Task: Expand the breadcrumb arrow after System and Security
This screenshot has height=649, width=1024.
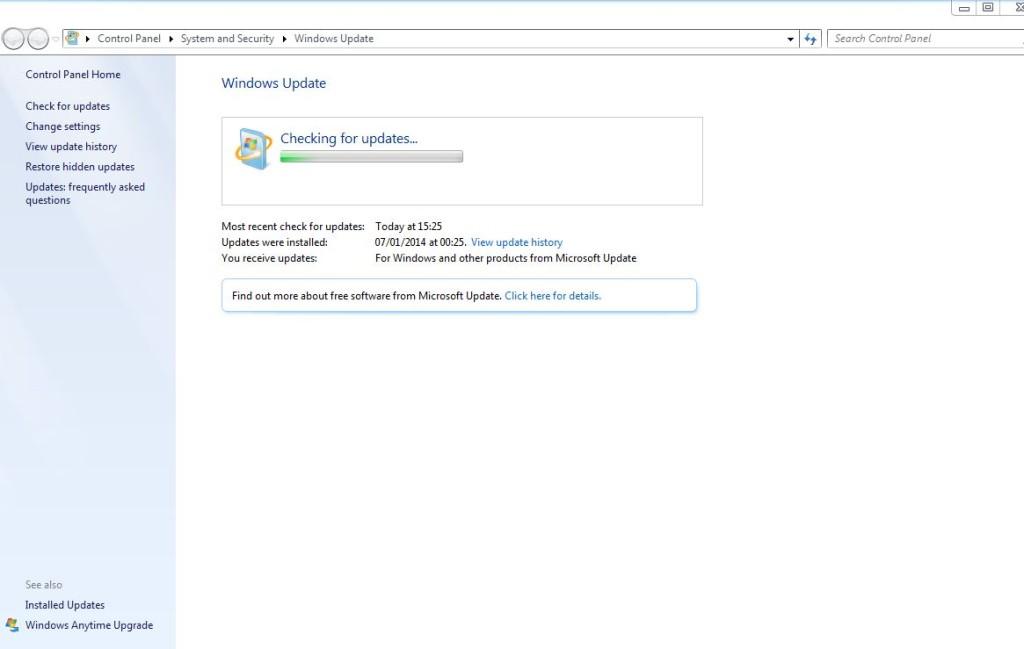Action: (283, 38)
